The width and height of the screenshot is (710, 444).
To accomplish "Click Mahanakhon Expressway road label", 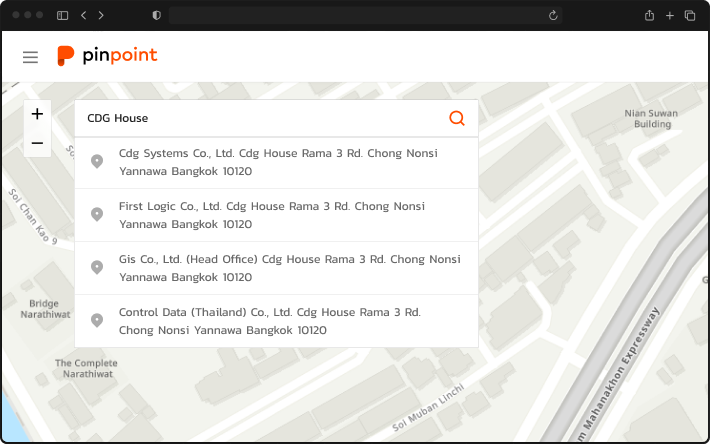I will [x=621, y=372].
